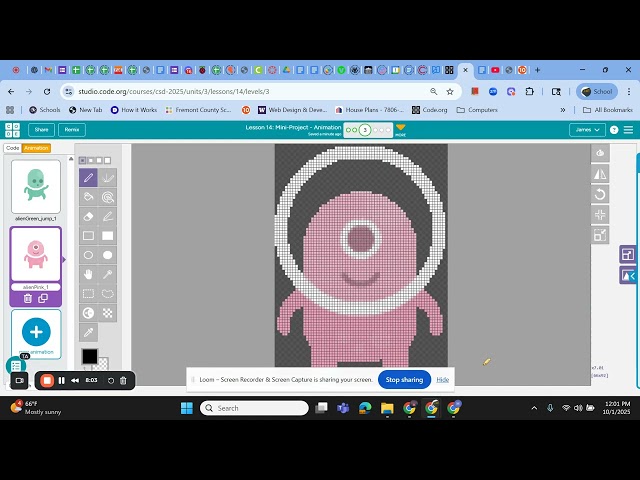Add a new animation with plus button
Screen dimensions: 640x480
tap(36, 331)
